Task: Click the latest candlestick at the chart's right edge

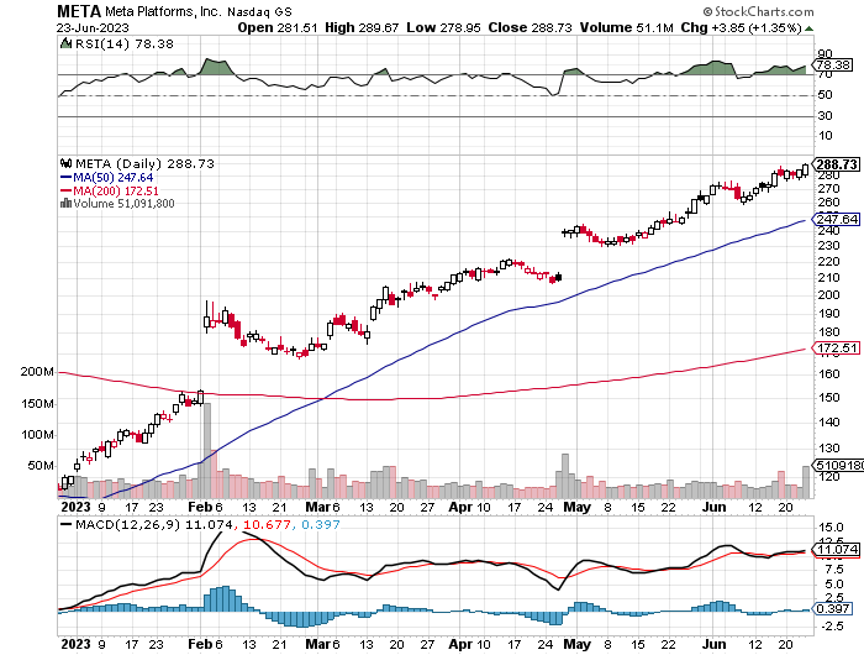Action: (x=806, y=170)
